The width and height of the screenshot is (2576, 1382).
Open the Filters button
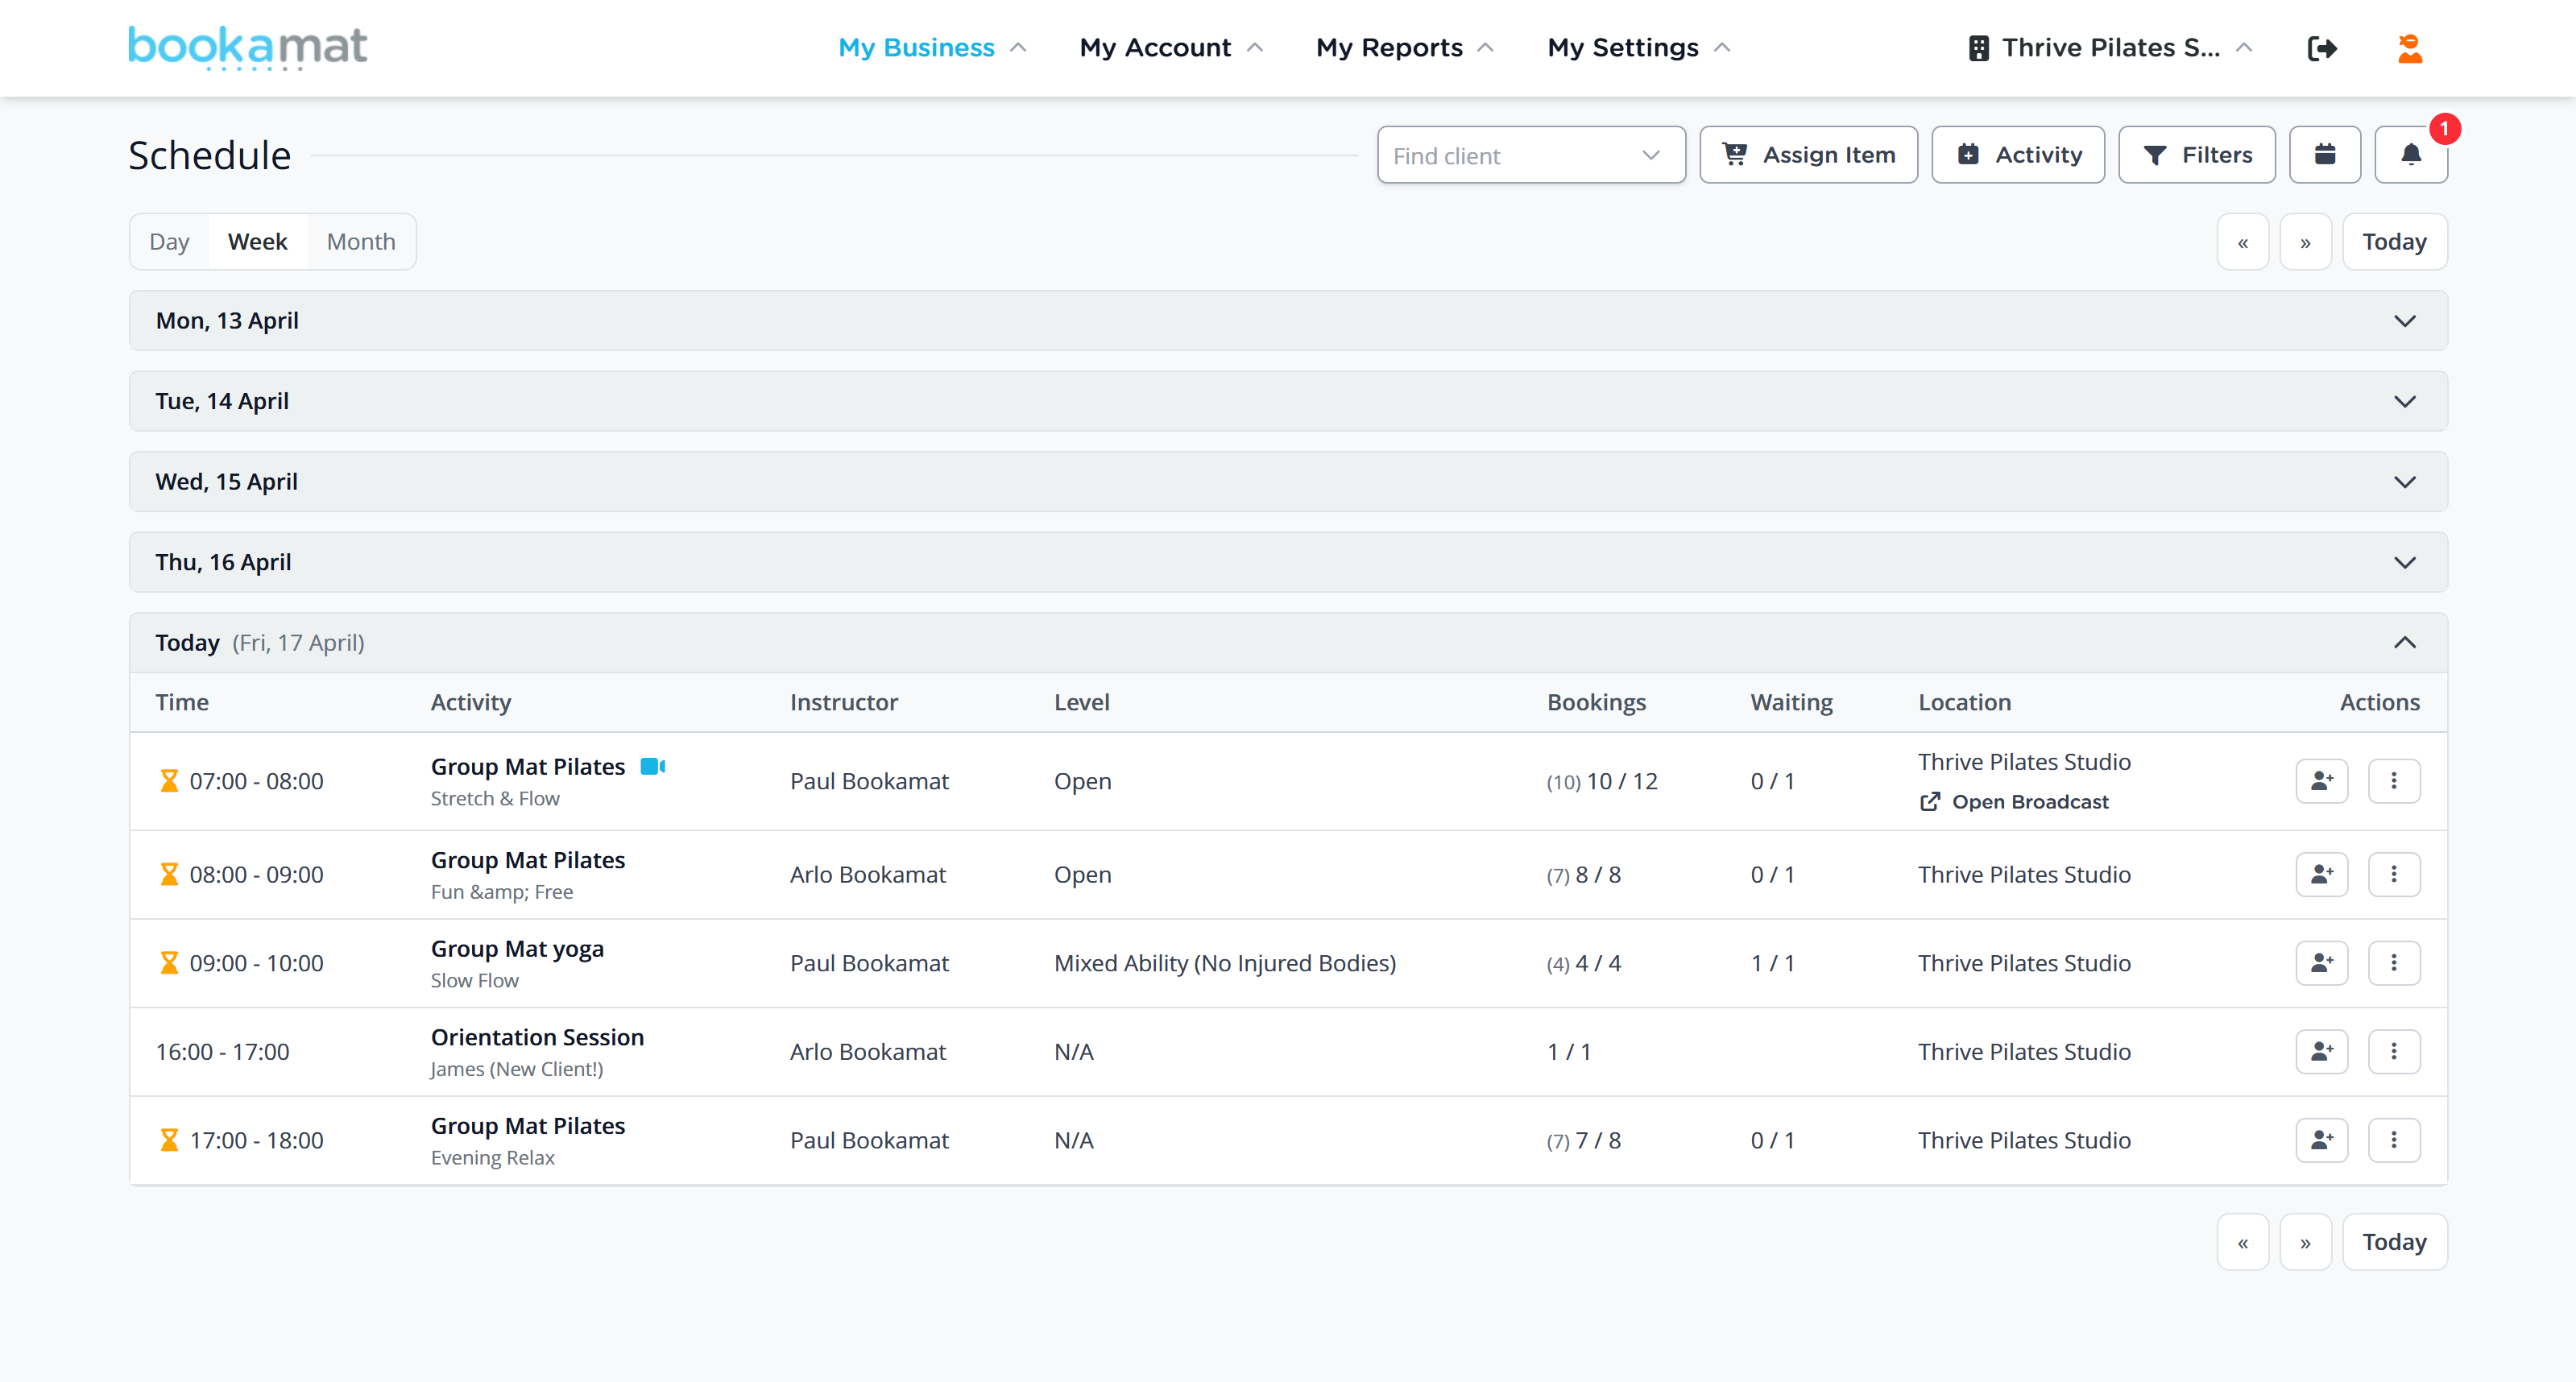pyautogui.click(x=2197, y=154)
